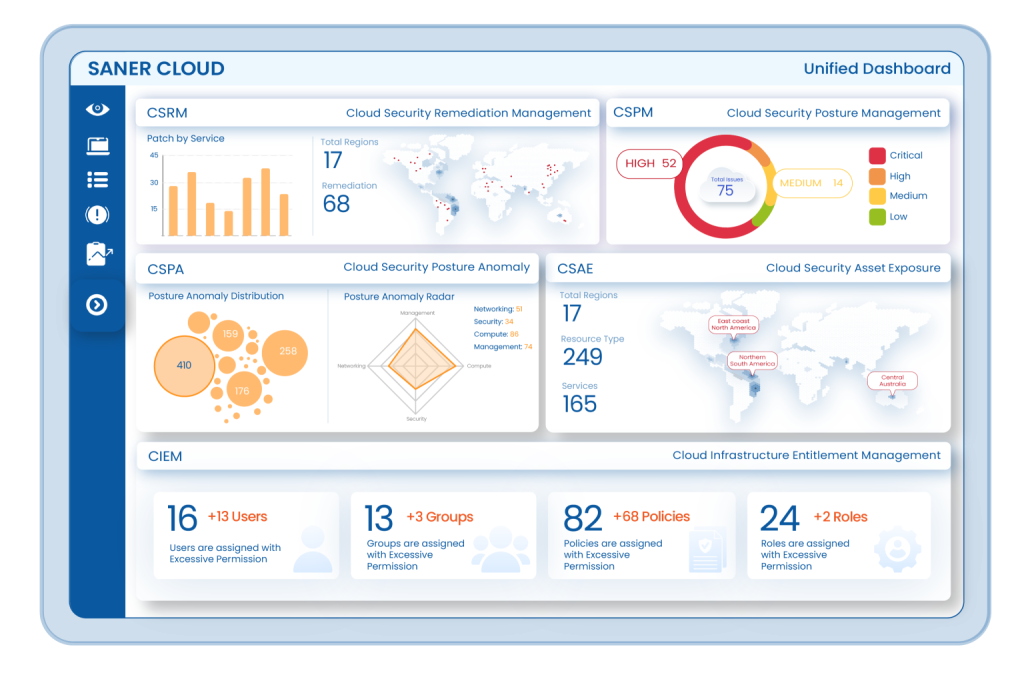Click the MEDIUM 14 issue label
The image size is (1024, 683).
click(x=812, y=183)
